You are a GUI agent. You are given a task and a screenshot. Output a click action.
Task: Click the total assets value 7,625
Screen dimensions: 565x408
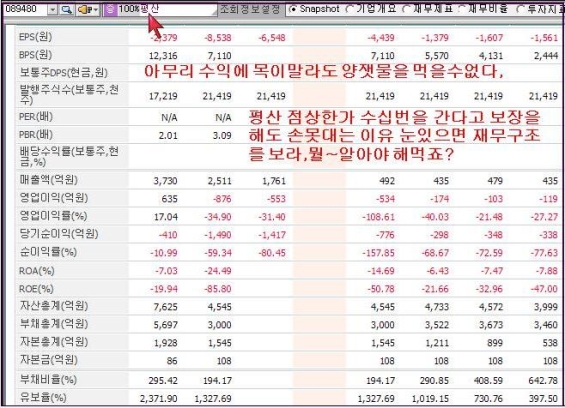pyautogui.click(x=165, y=307)
